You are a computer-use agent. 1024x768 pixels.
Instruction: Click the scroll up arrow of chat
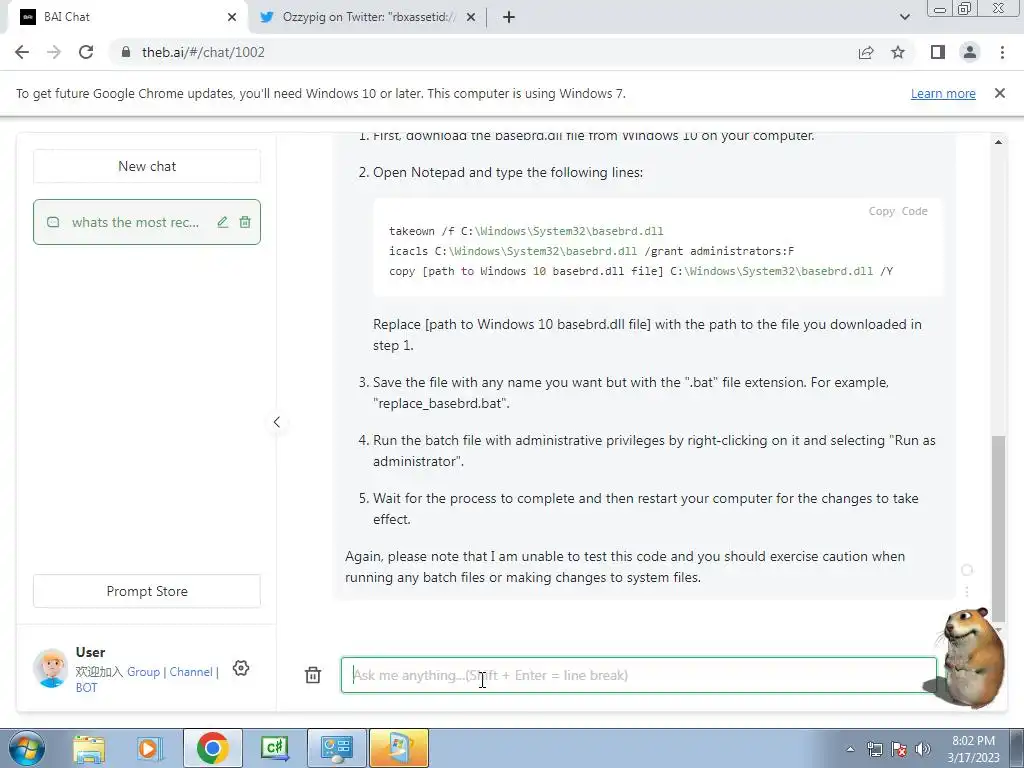click(999, 142)
